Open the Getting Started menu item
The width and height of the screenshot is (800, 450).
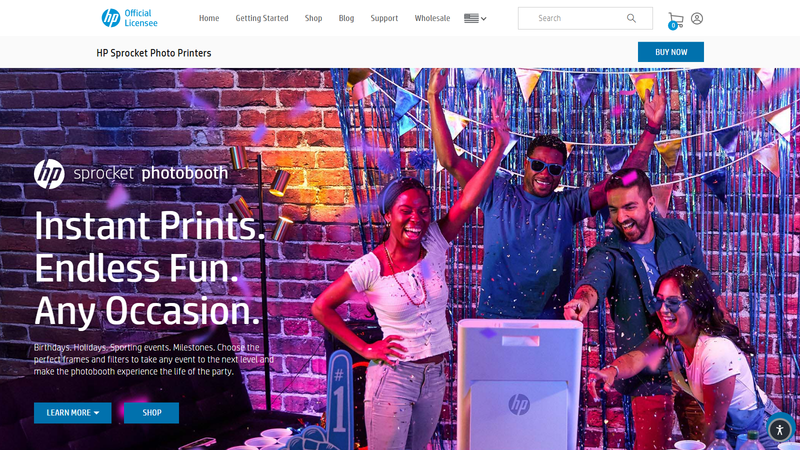[x=262, y=18]
